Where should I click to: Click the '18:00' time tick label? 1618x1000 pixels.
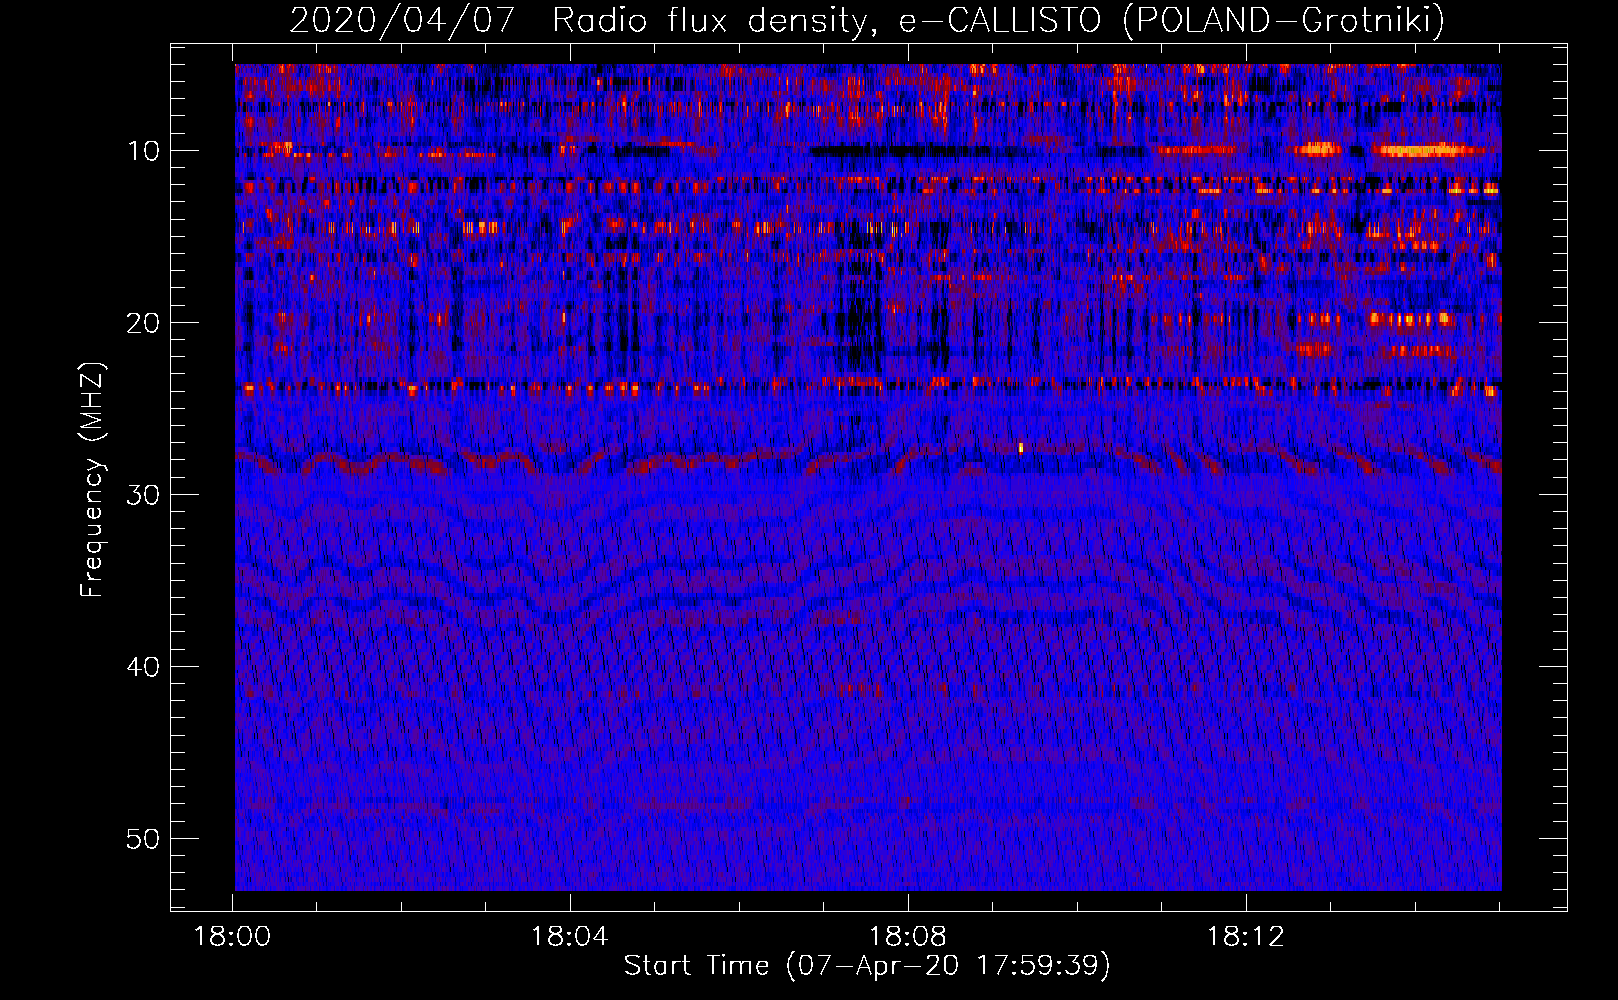click(x=232, y=937)
